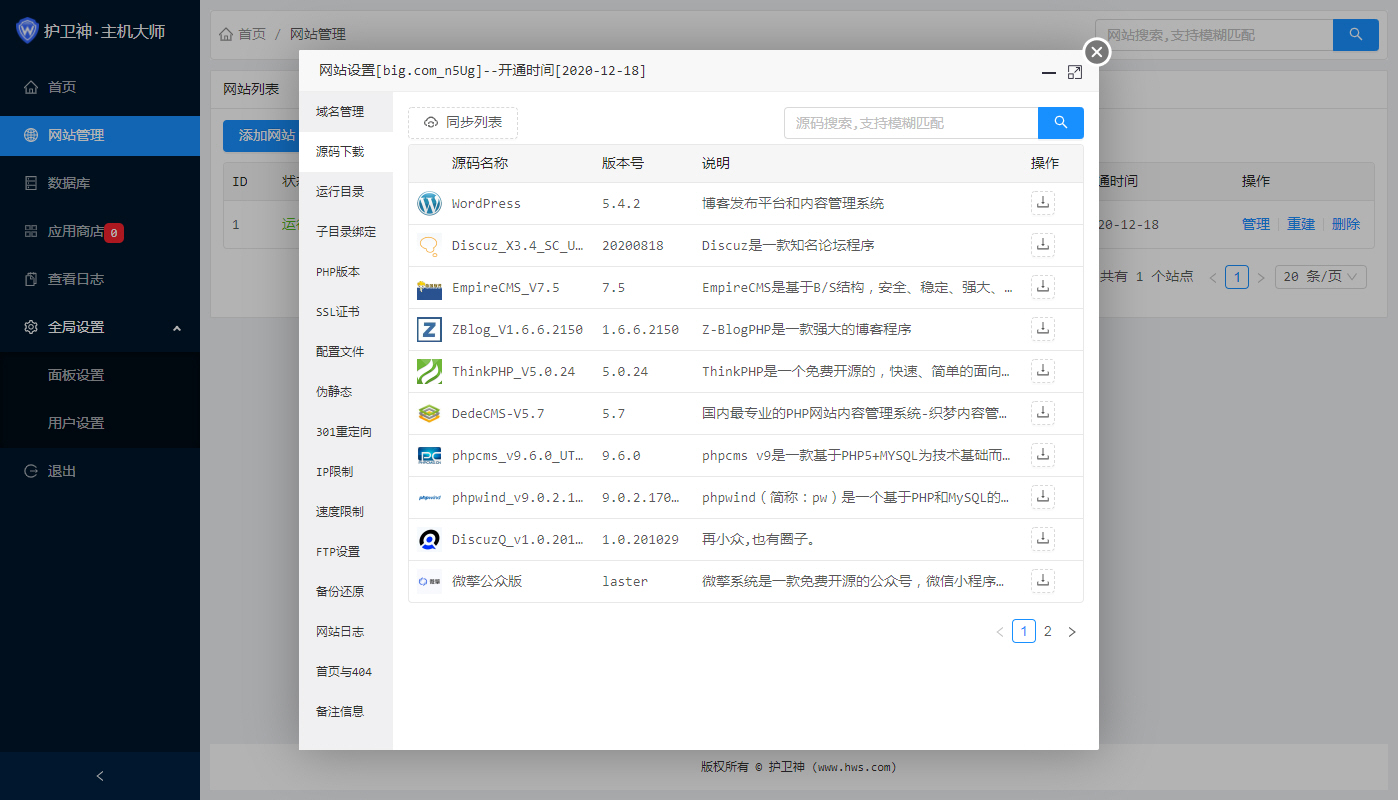This screenshot has height=800, width=1398.
Task: Collapse the 全局设置 menu group
Action: [x=100, y=327]
